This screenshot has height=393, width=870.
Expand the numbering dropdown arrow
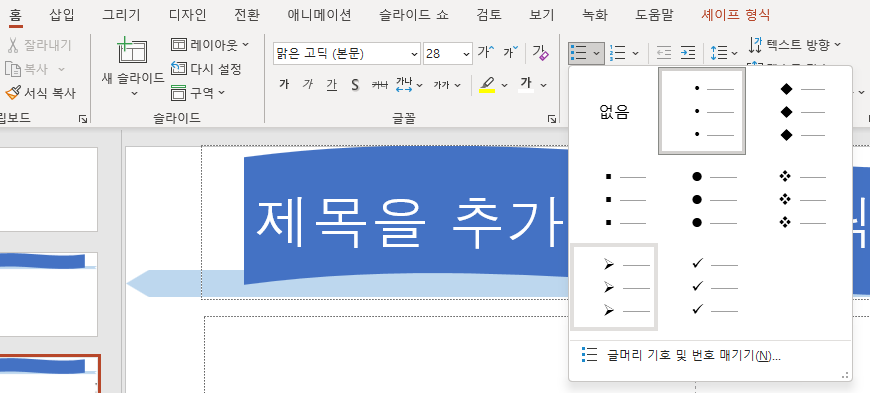click(635, 54)
